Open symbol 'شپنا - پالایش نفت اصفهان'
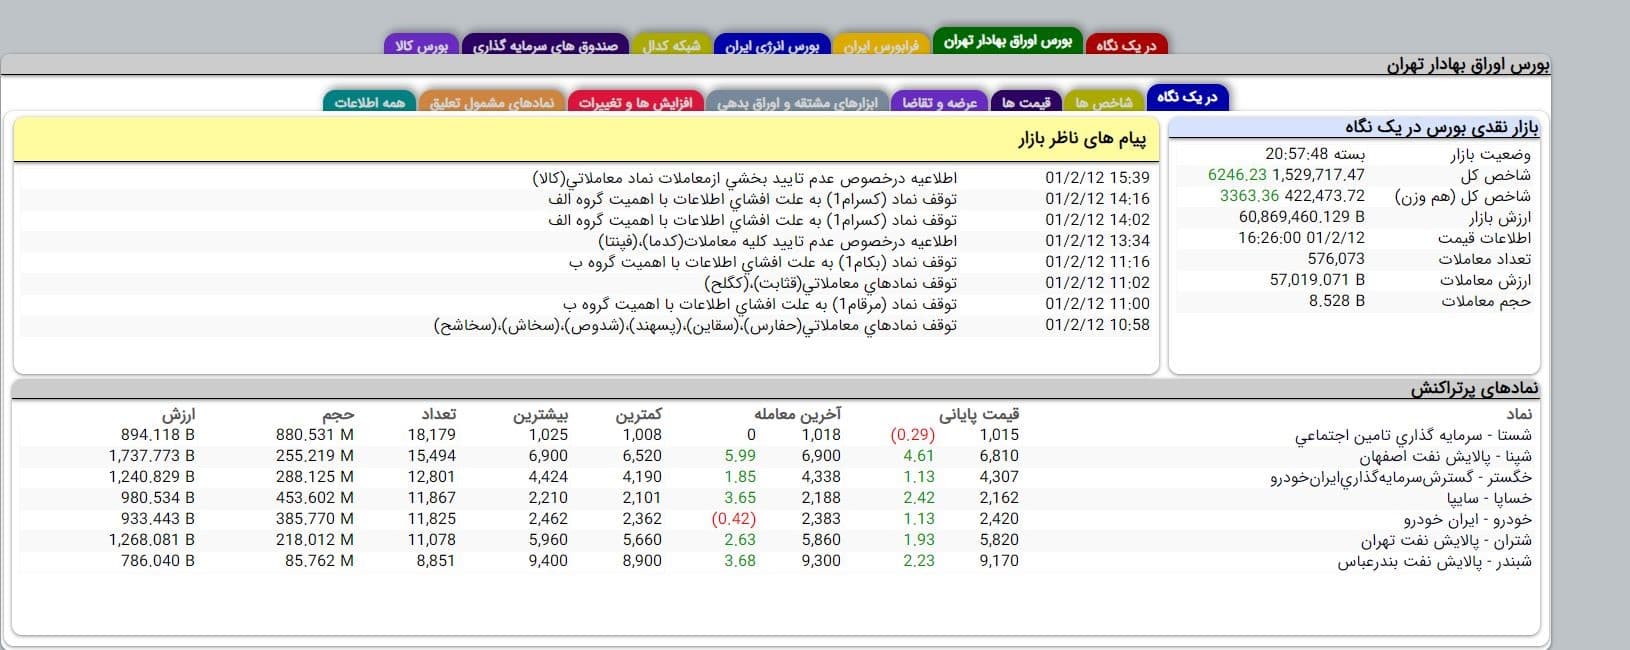The height and width of the screenshot is (650, 1630). pos(1445,457)
